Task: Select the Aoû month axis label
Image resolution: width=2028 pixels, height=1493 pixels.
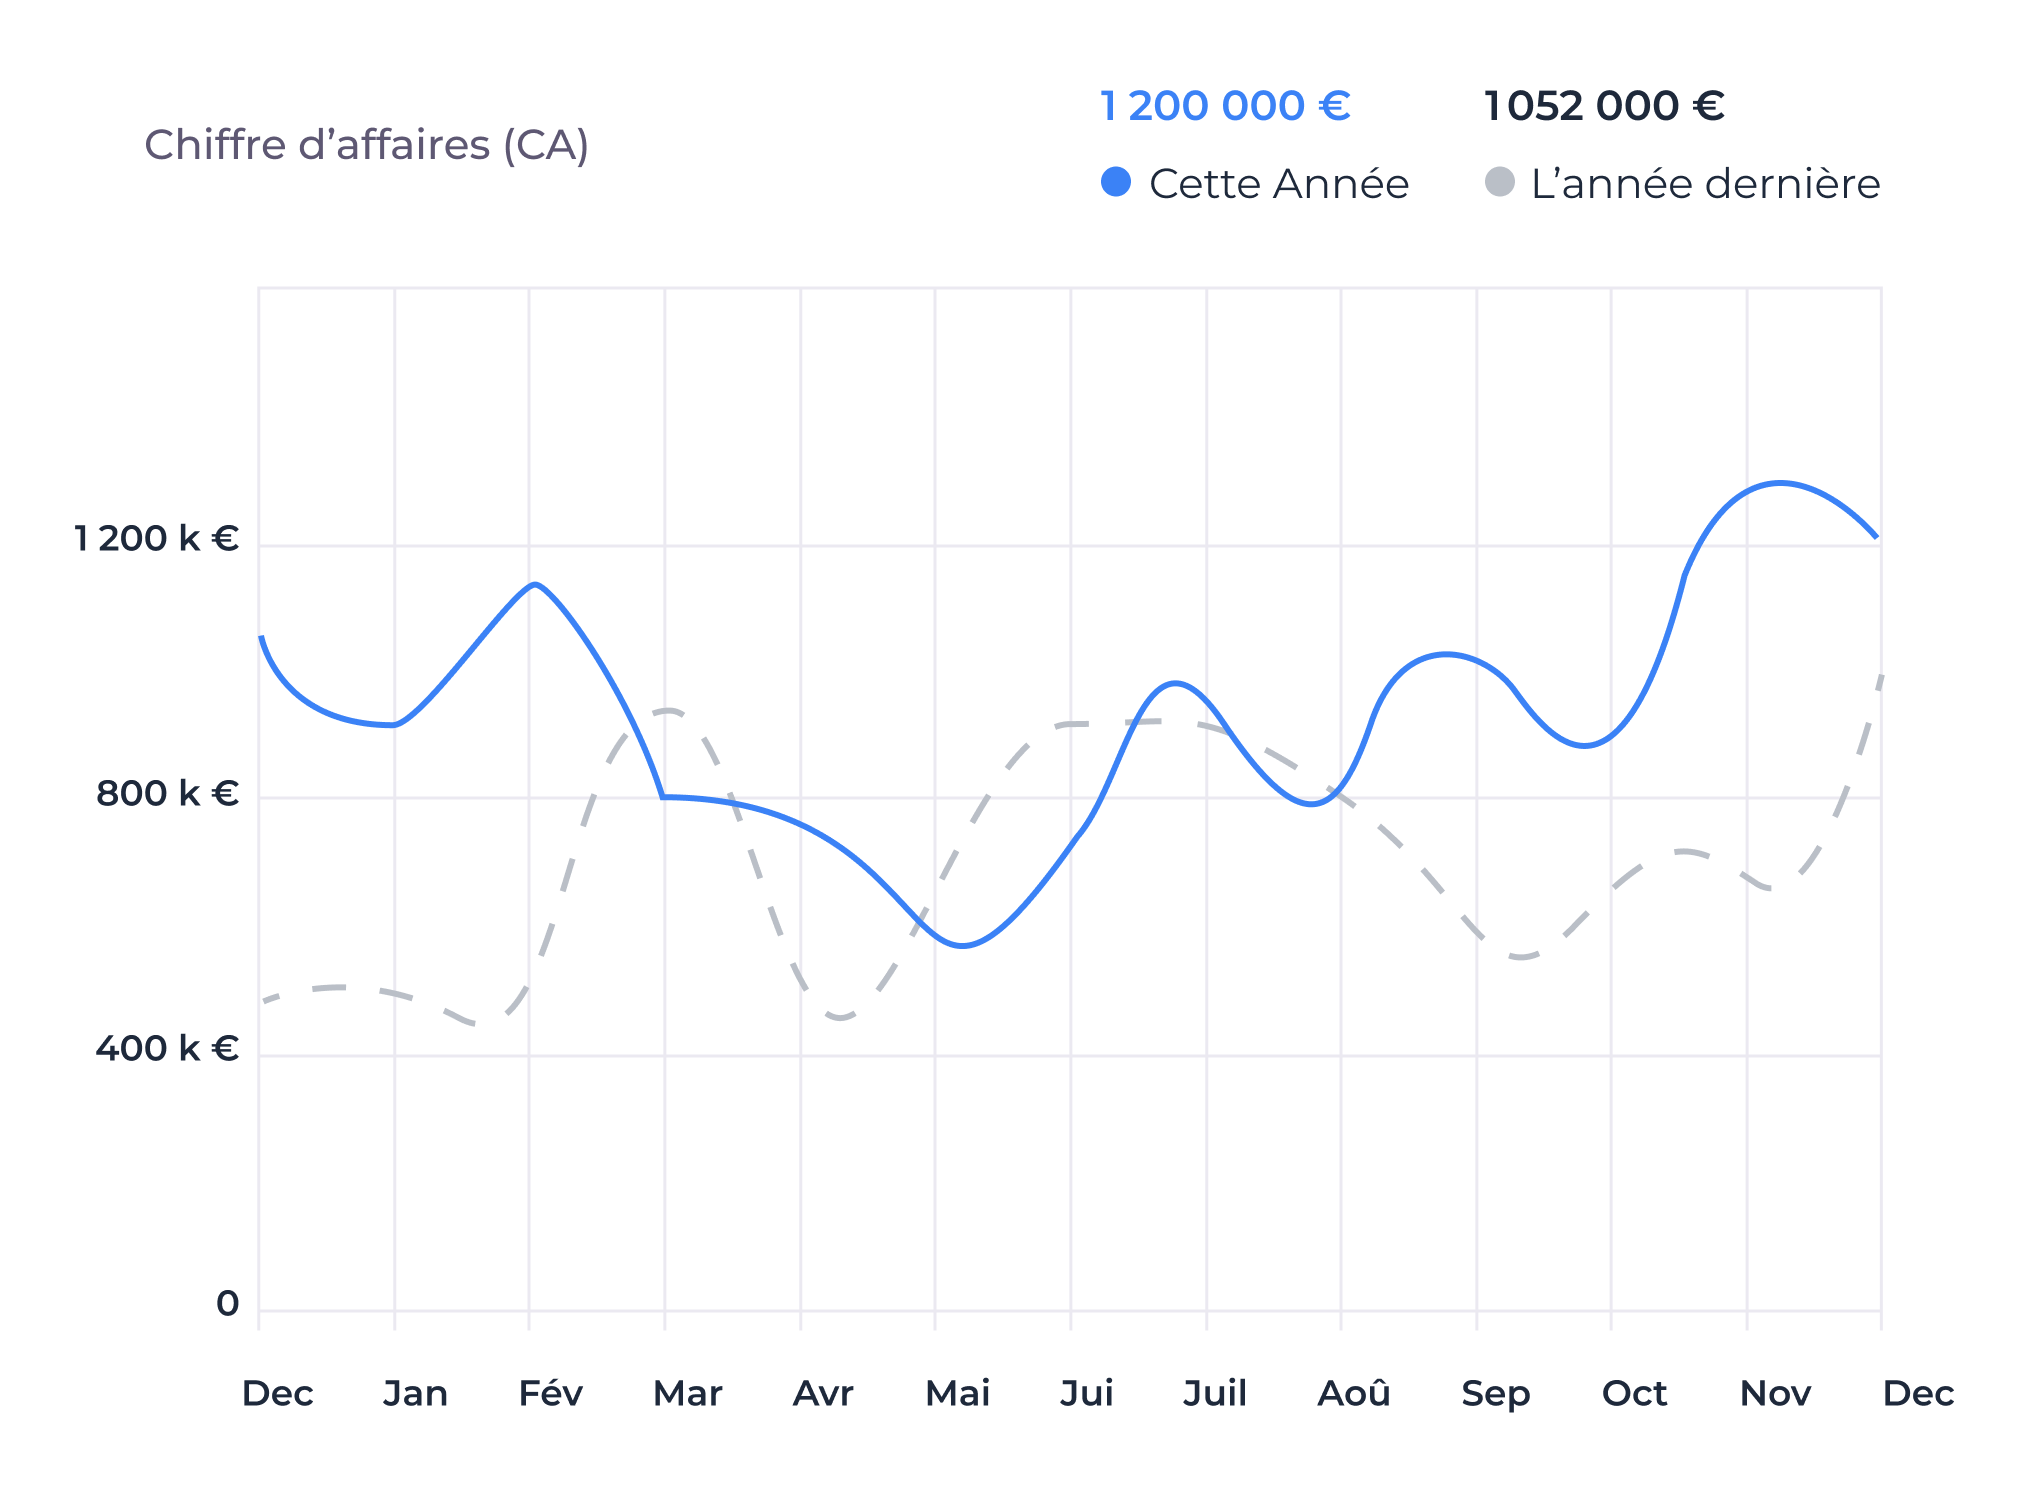Action: (x=1354, y=1393)
